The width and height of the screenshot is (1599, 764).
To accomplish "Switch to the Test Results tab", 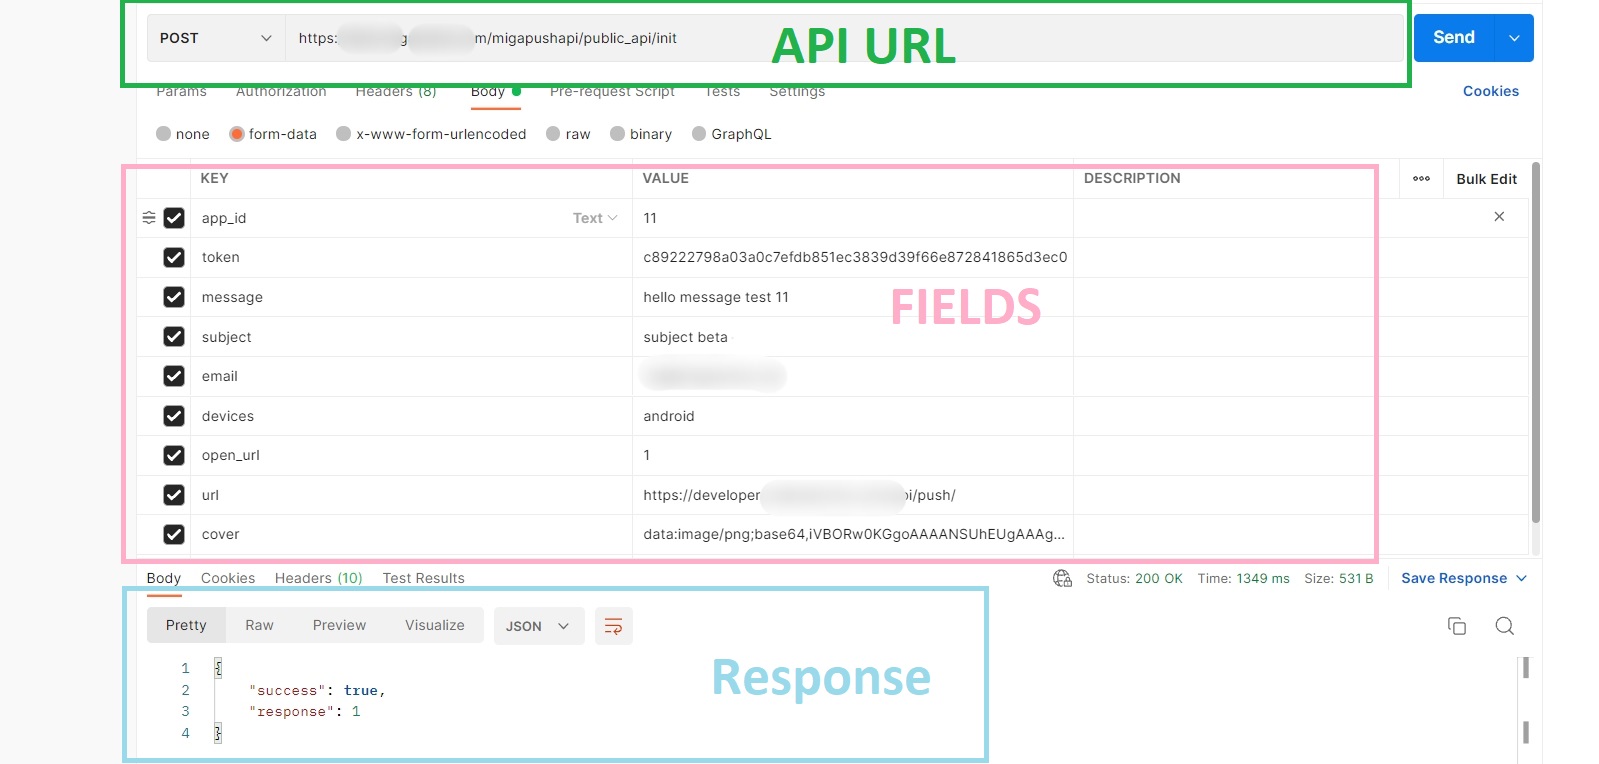I will pos(424,578).
